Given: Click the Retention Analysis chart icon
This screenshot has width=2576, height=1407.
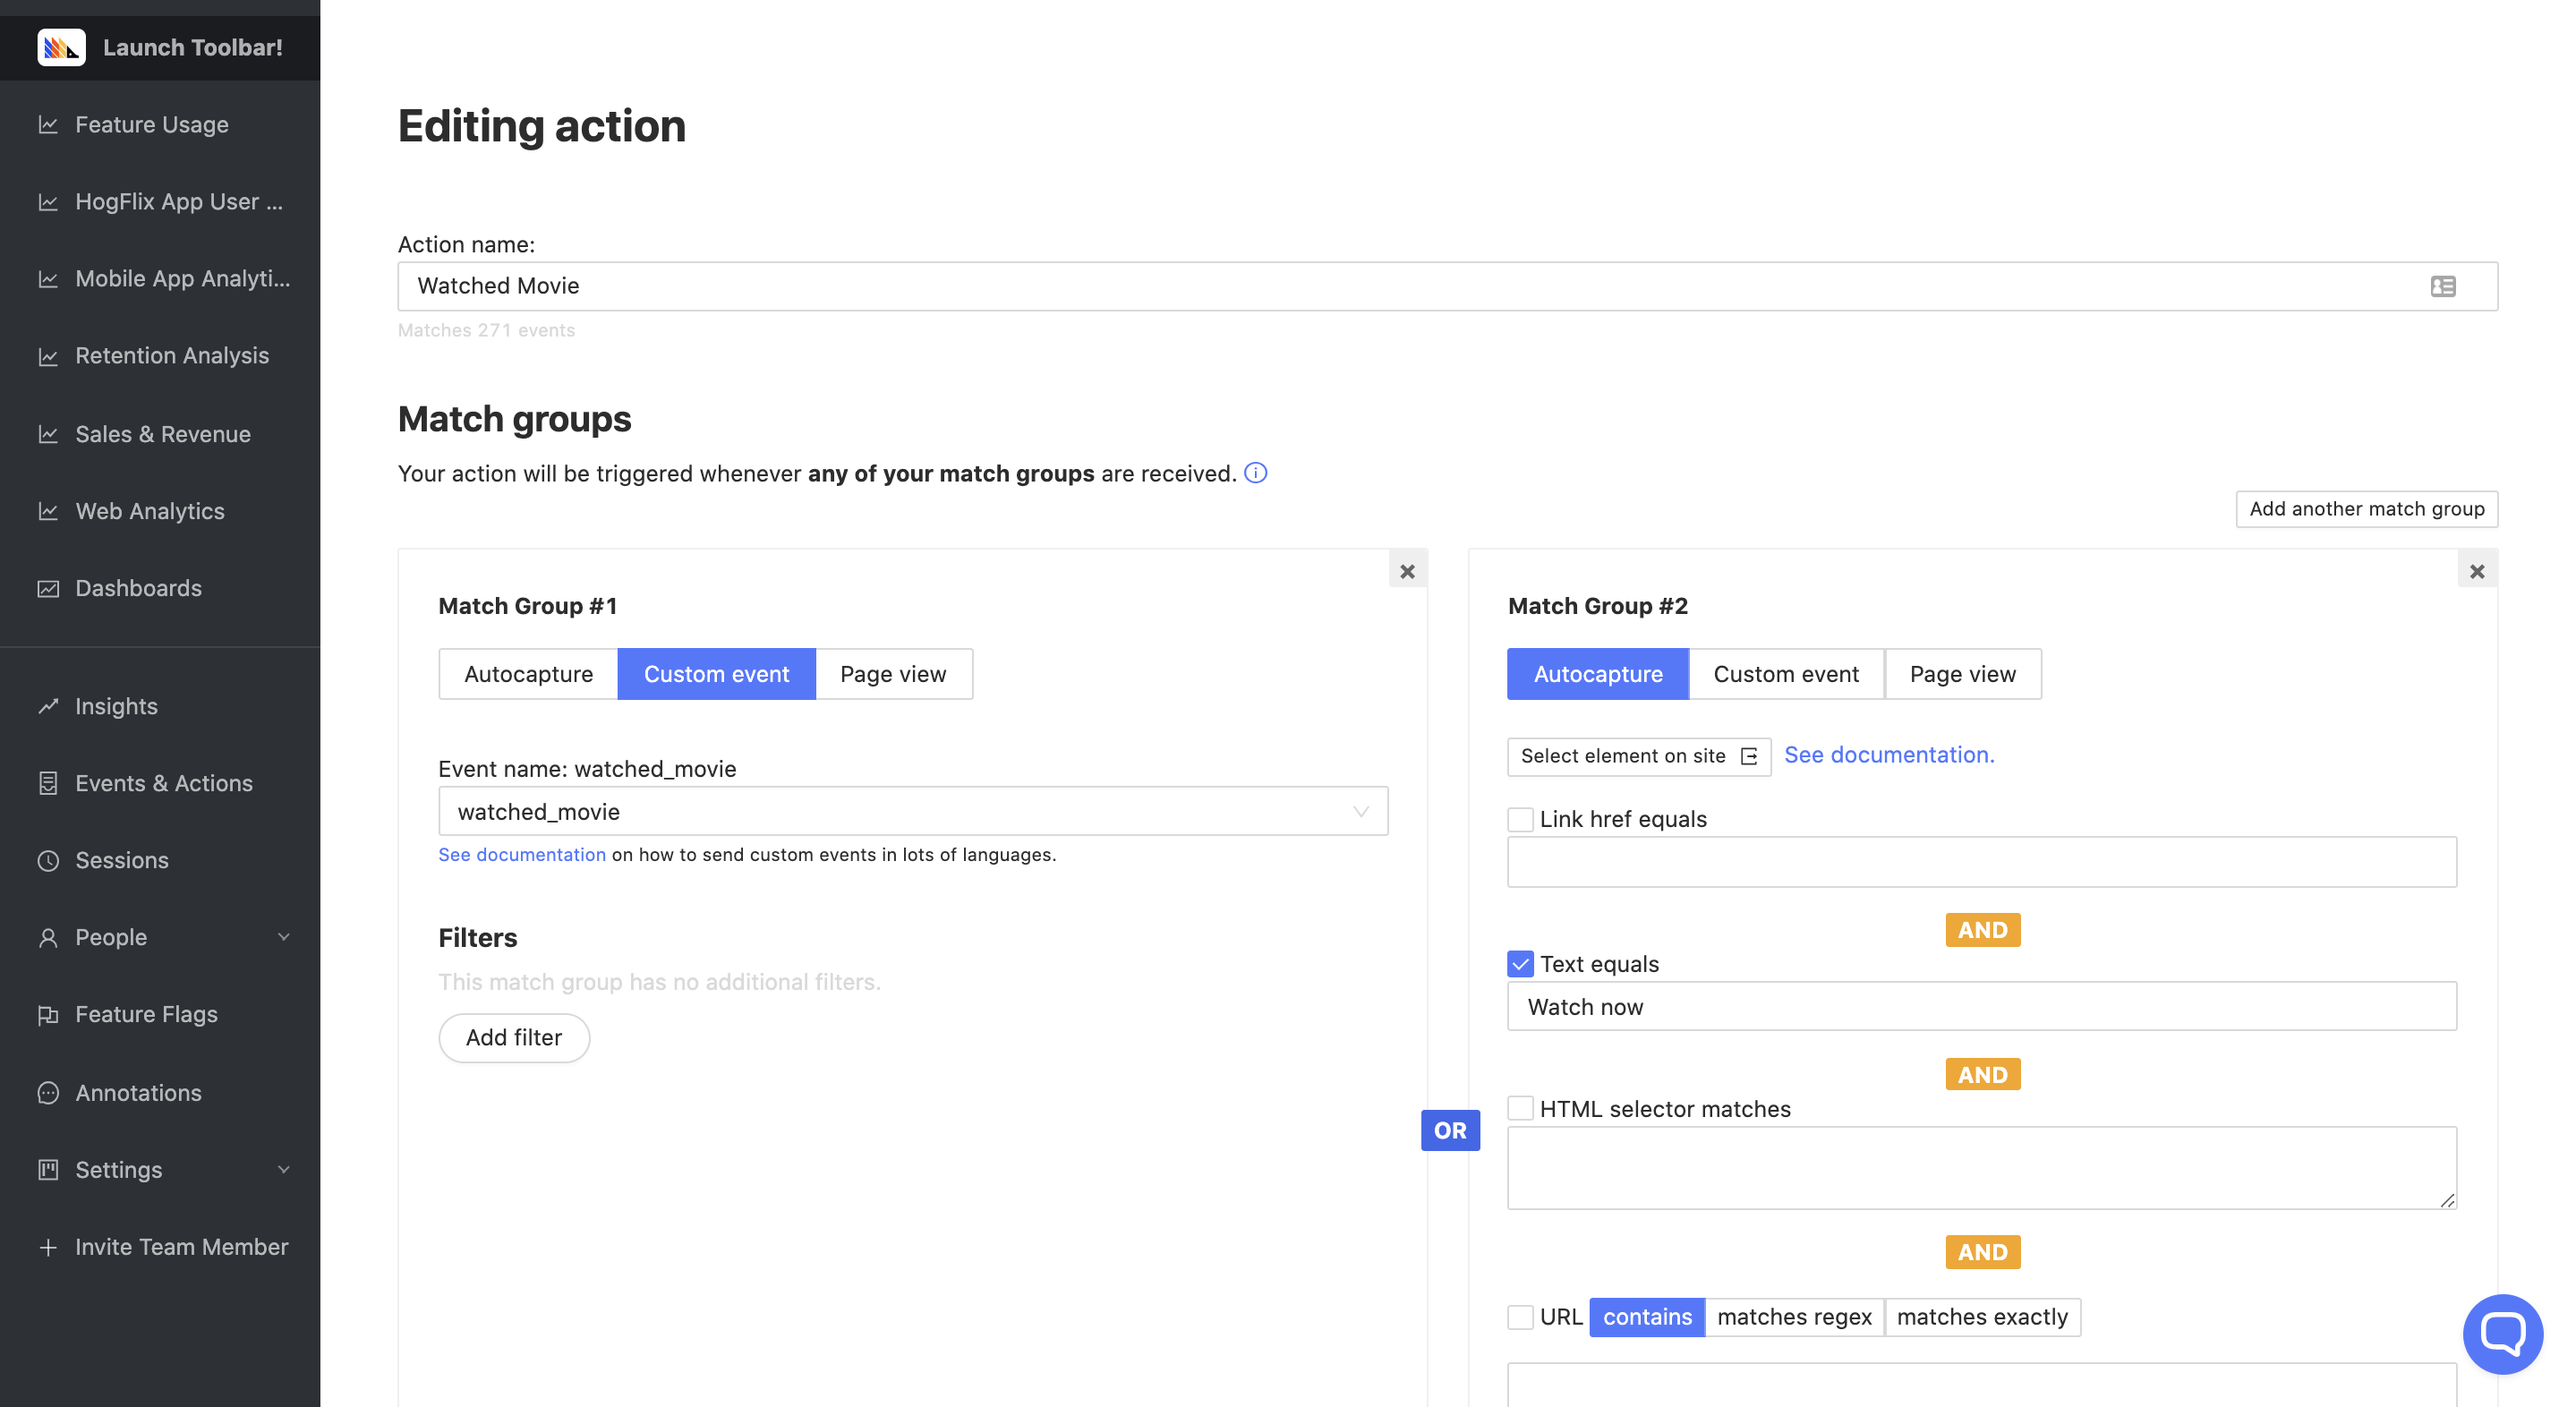Looking at the screenshot, I should pyautogui.click(x=48, y=356).
